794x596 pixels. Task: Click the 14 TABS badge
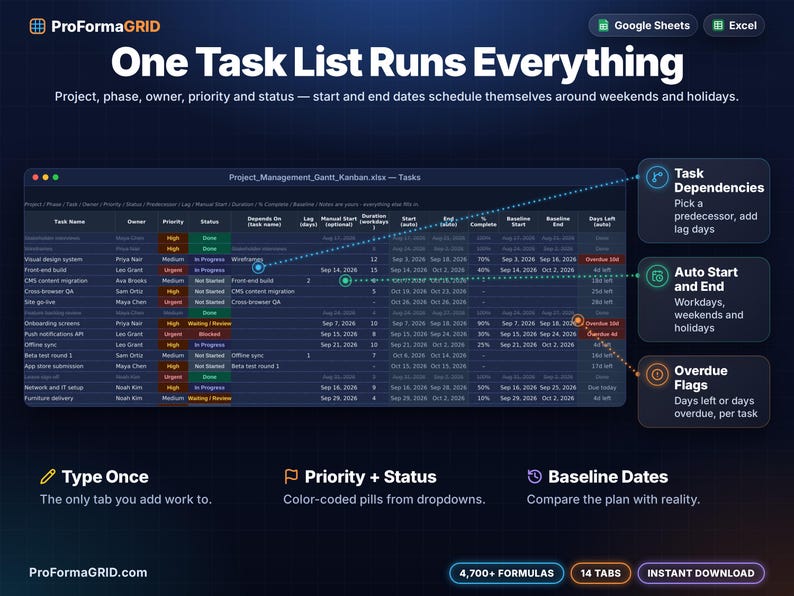coord(601,573)
